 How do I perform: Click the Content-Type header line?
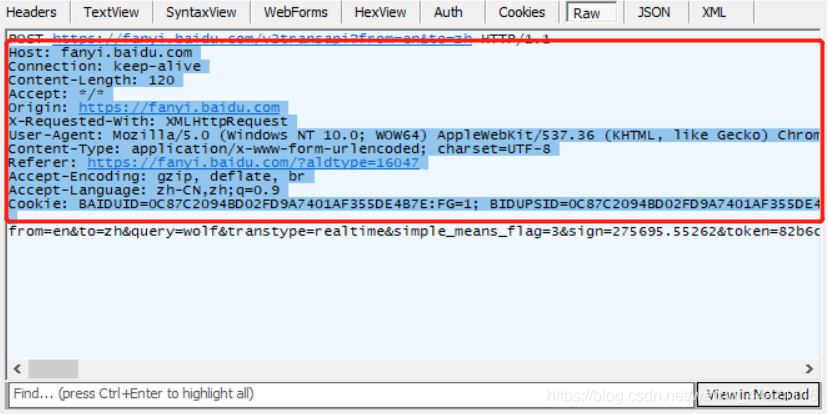[279, 149]
